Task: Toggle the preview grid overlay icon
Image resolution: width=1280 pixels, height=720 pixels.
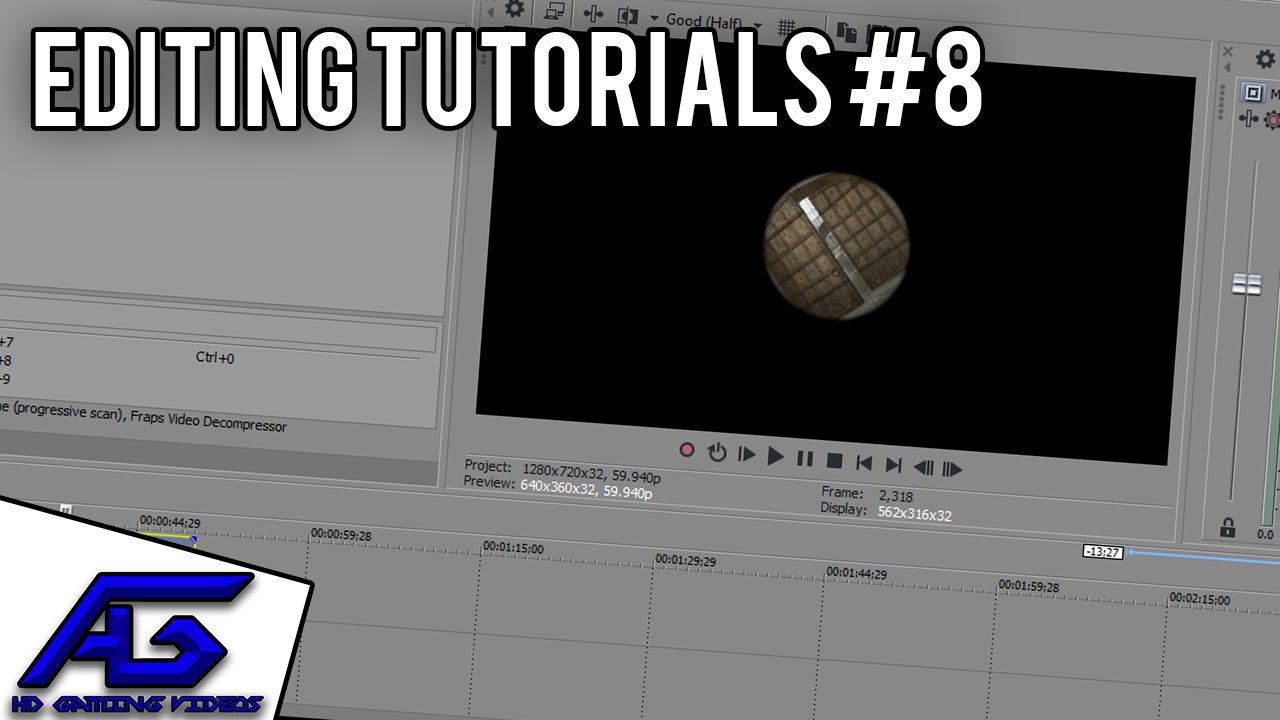Action: pos(787,27)
